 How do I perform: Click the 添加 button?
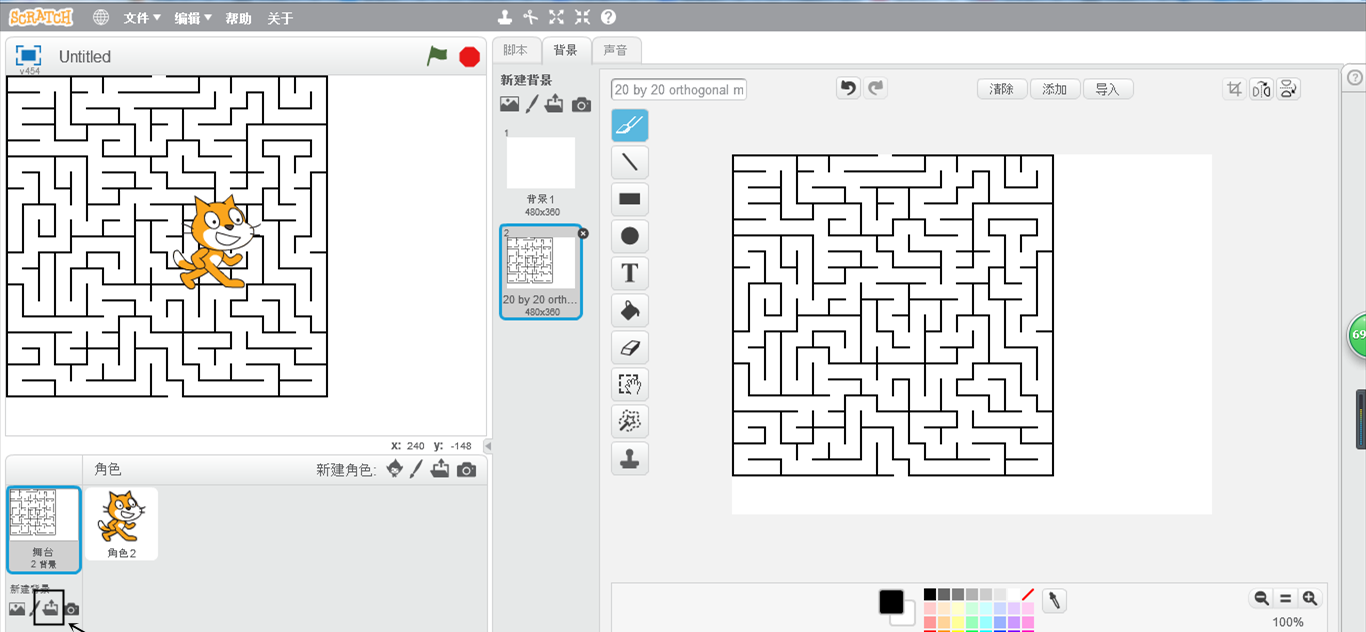coord(1055,89)
